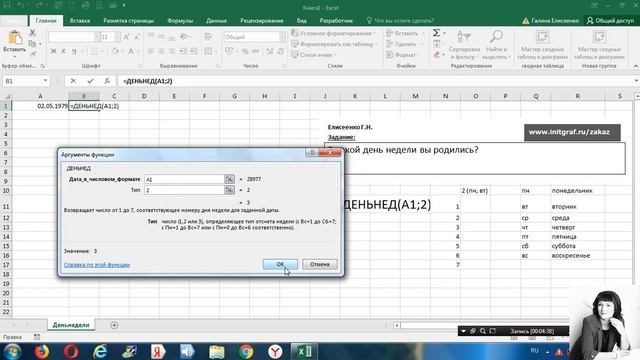Add a new sheet with the plus icon
The width and height of the screenshot is (640, 360).
coord(114,325)
